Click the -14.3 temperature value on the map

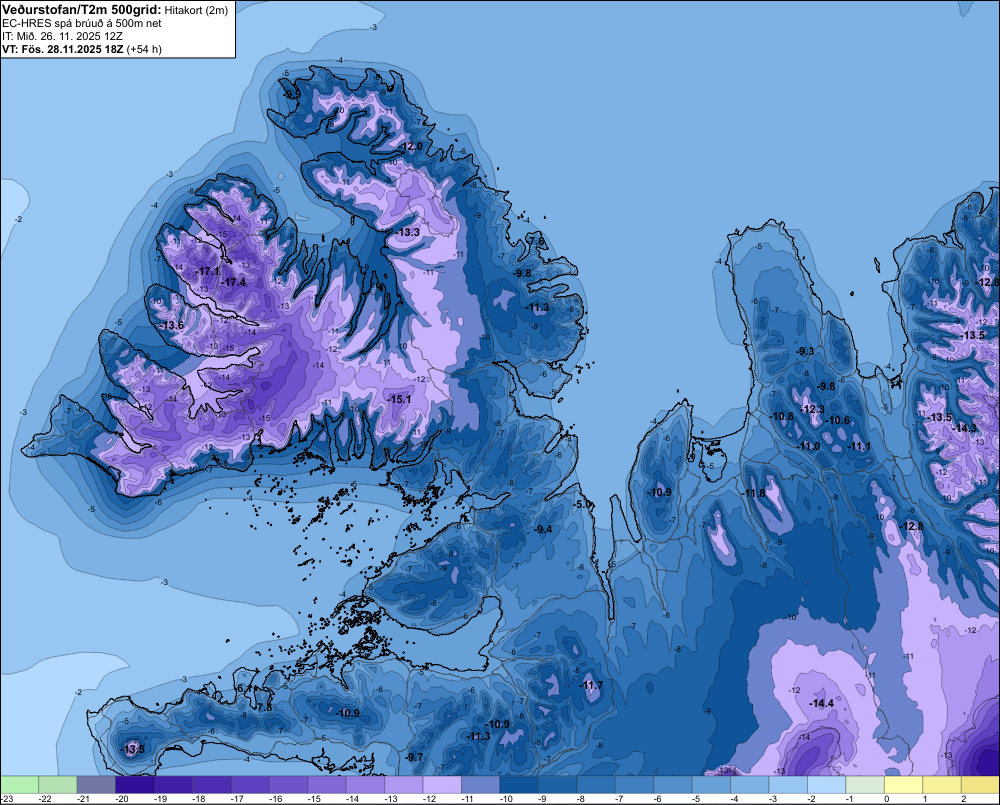964,428
